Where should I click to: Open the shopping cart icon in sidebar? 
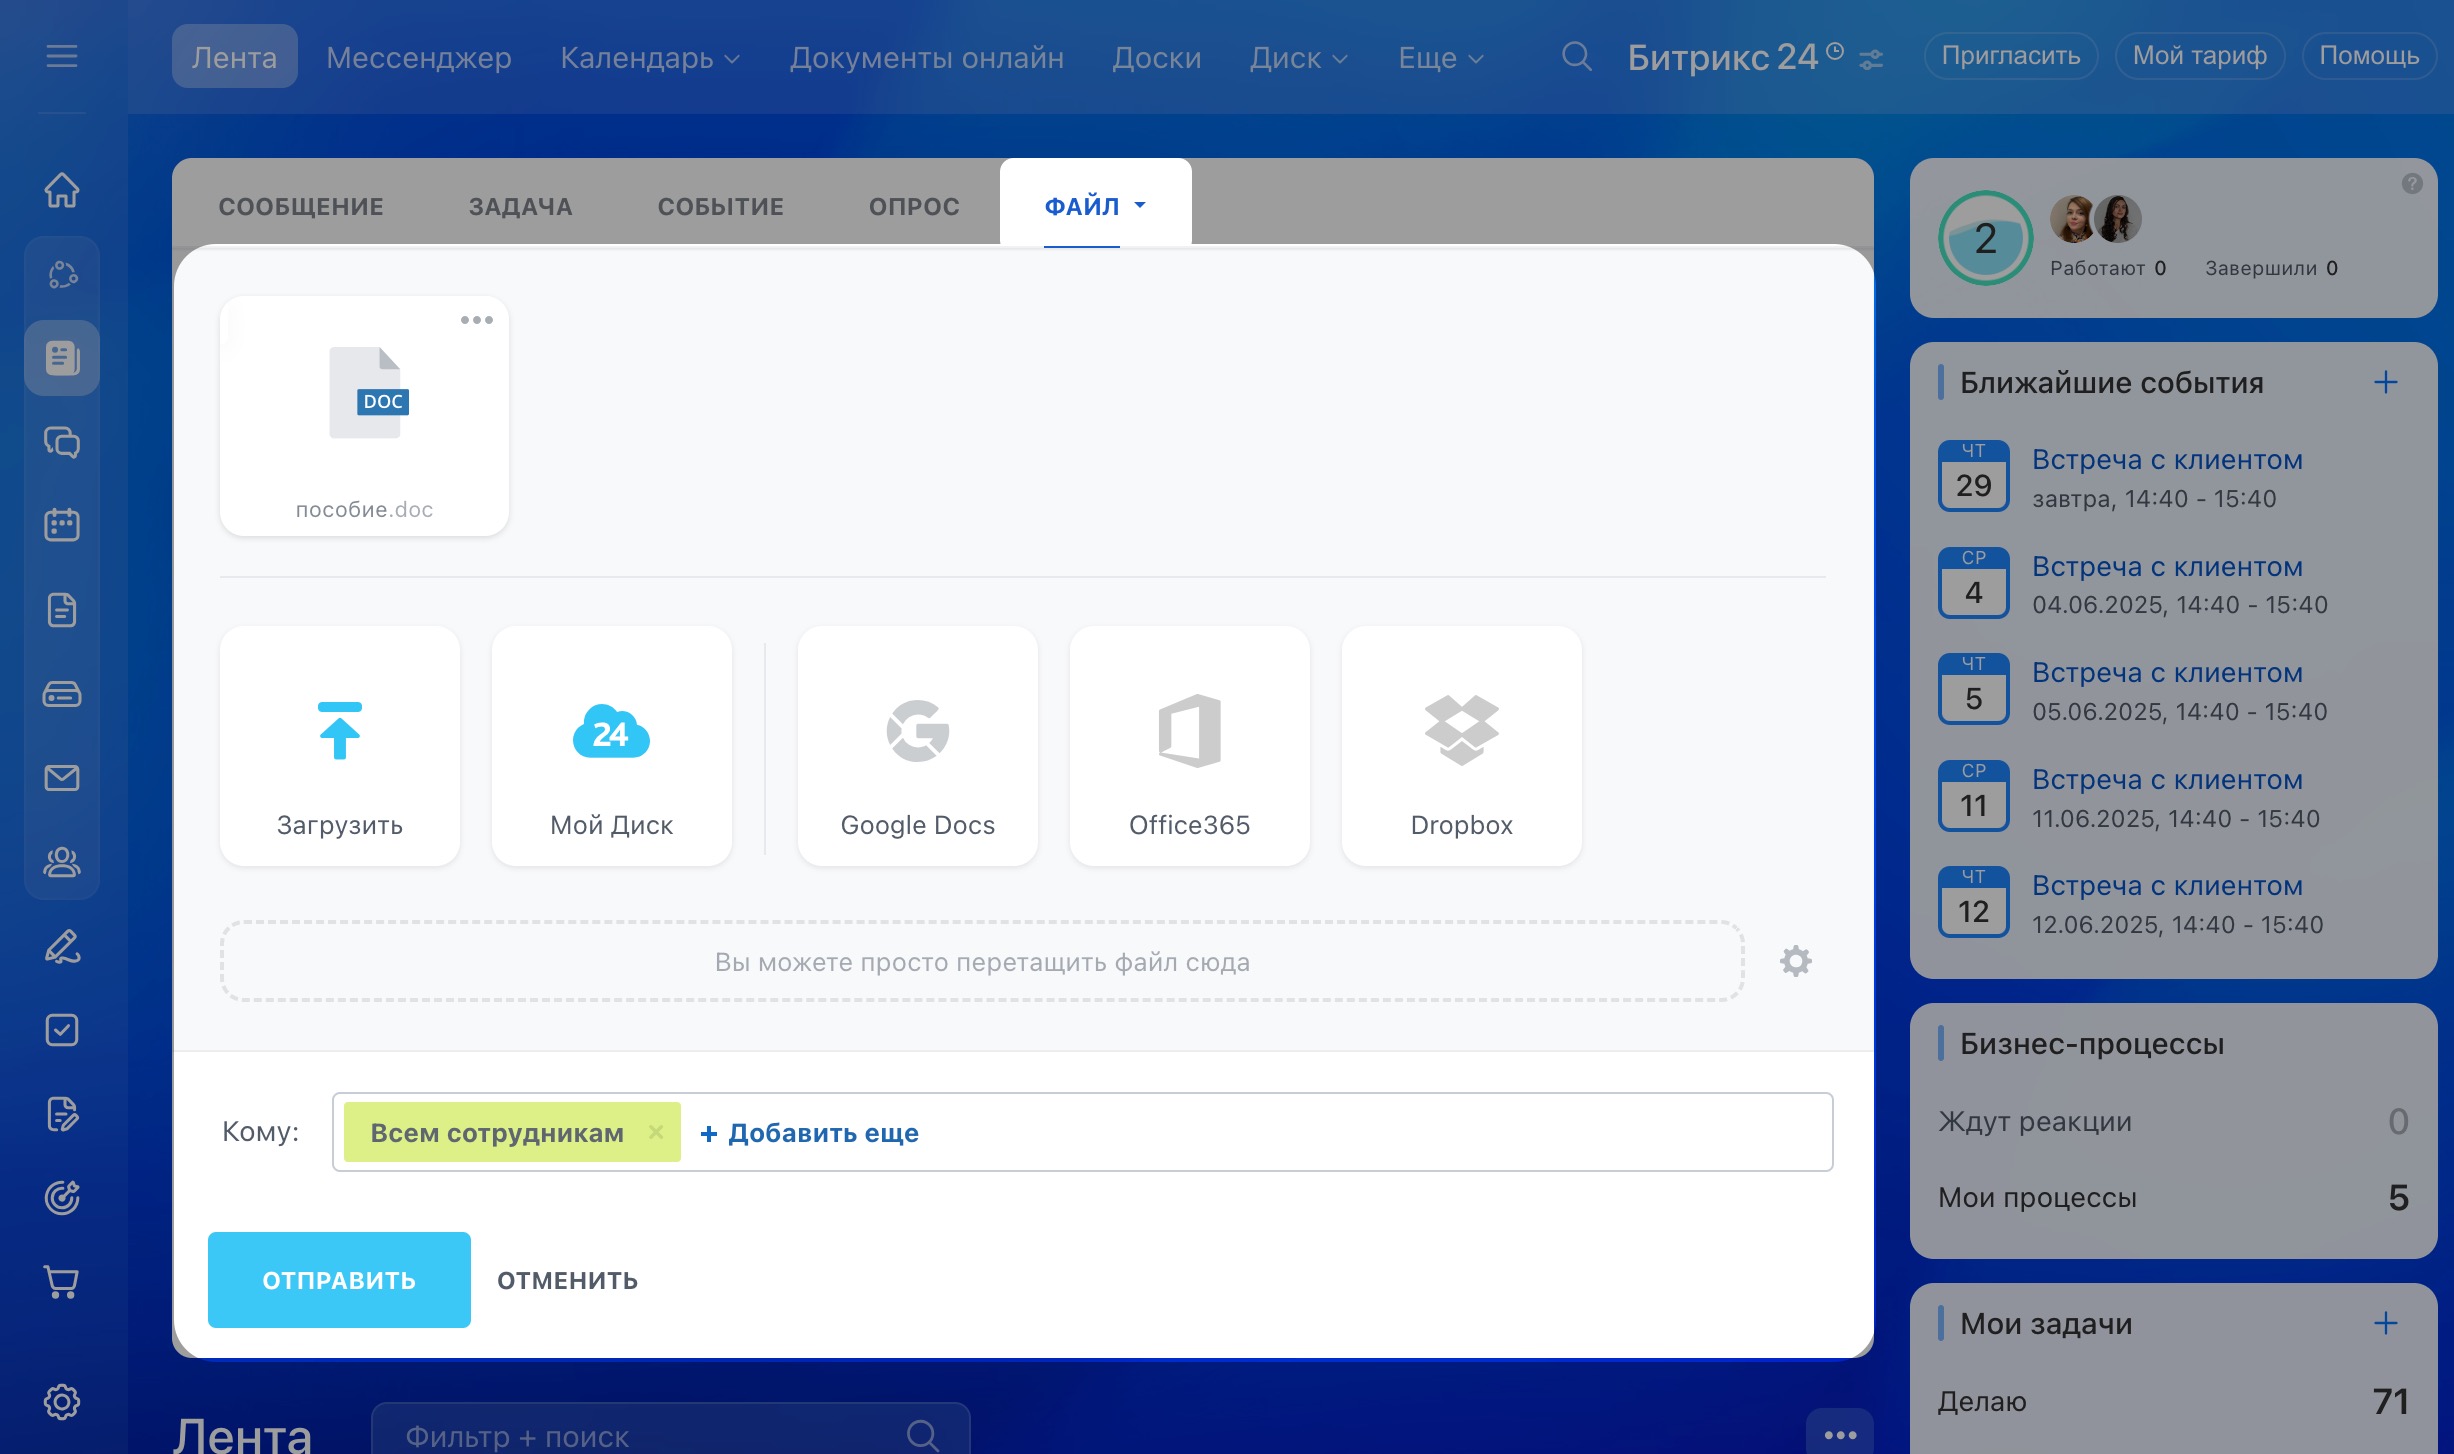[x=62, y=1282]
